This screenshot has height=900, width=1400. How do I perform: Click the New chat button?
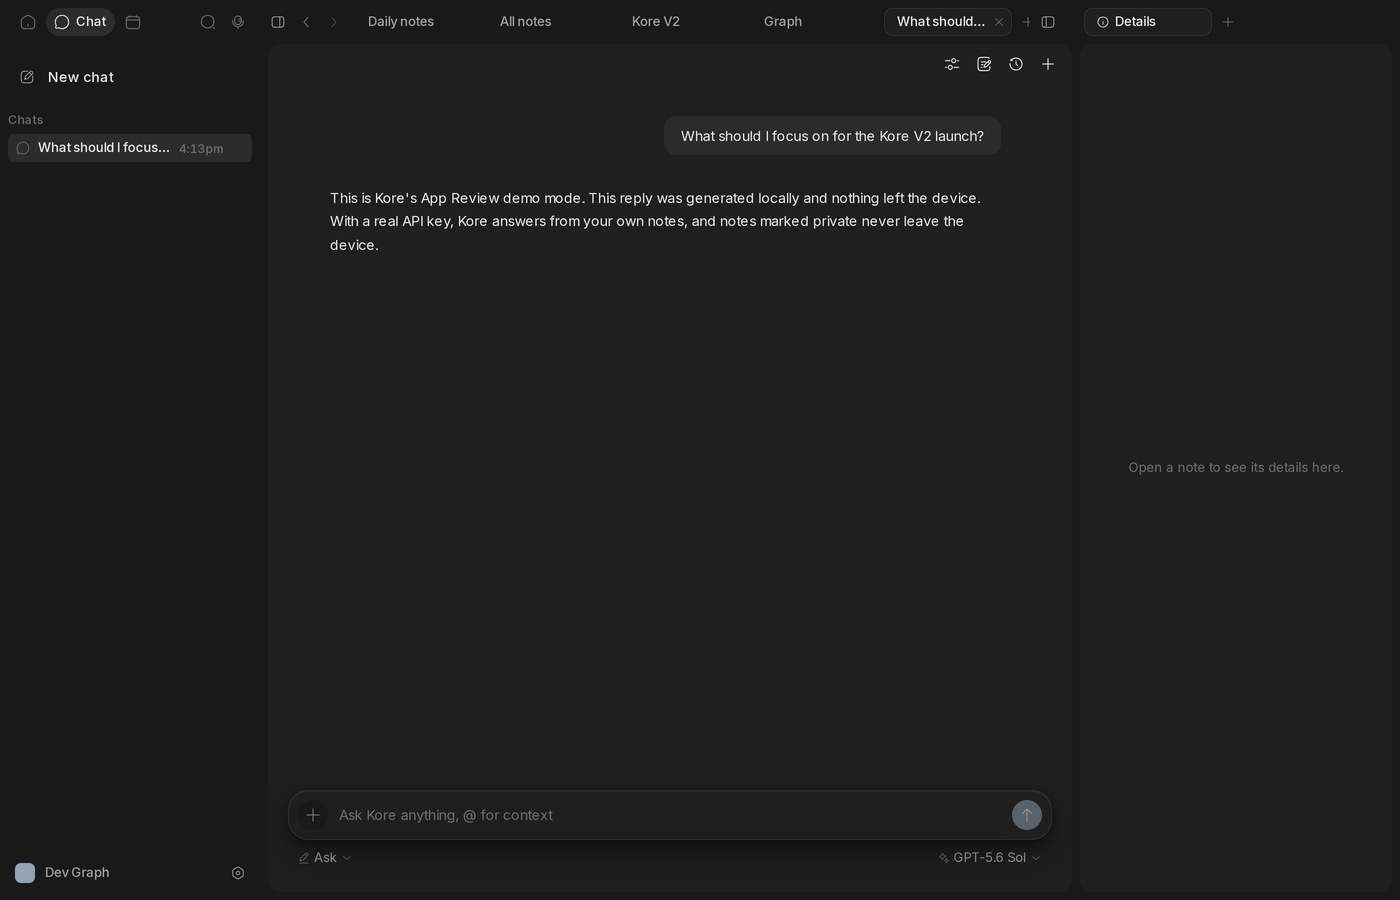67,77
